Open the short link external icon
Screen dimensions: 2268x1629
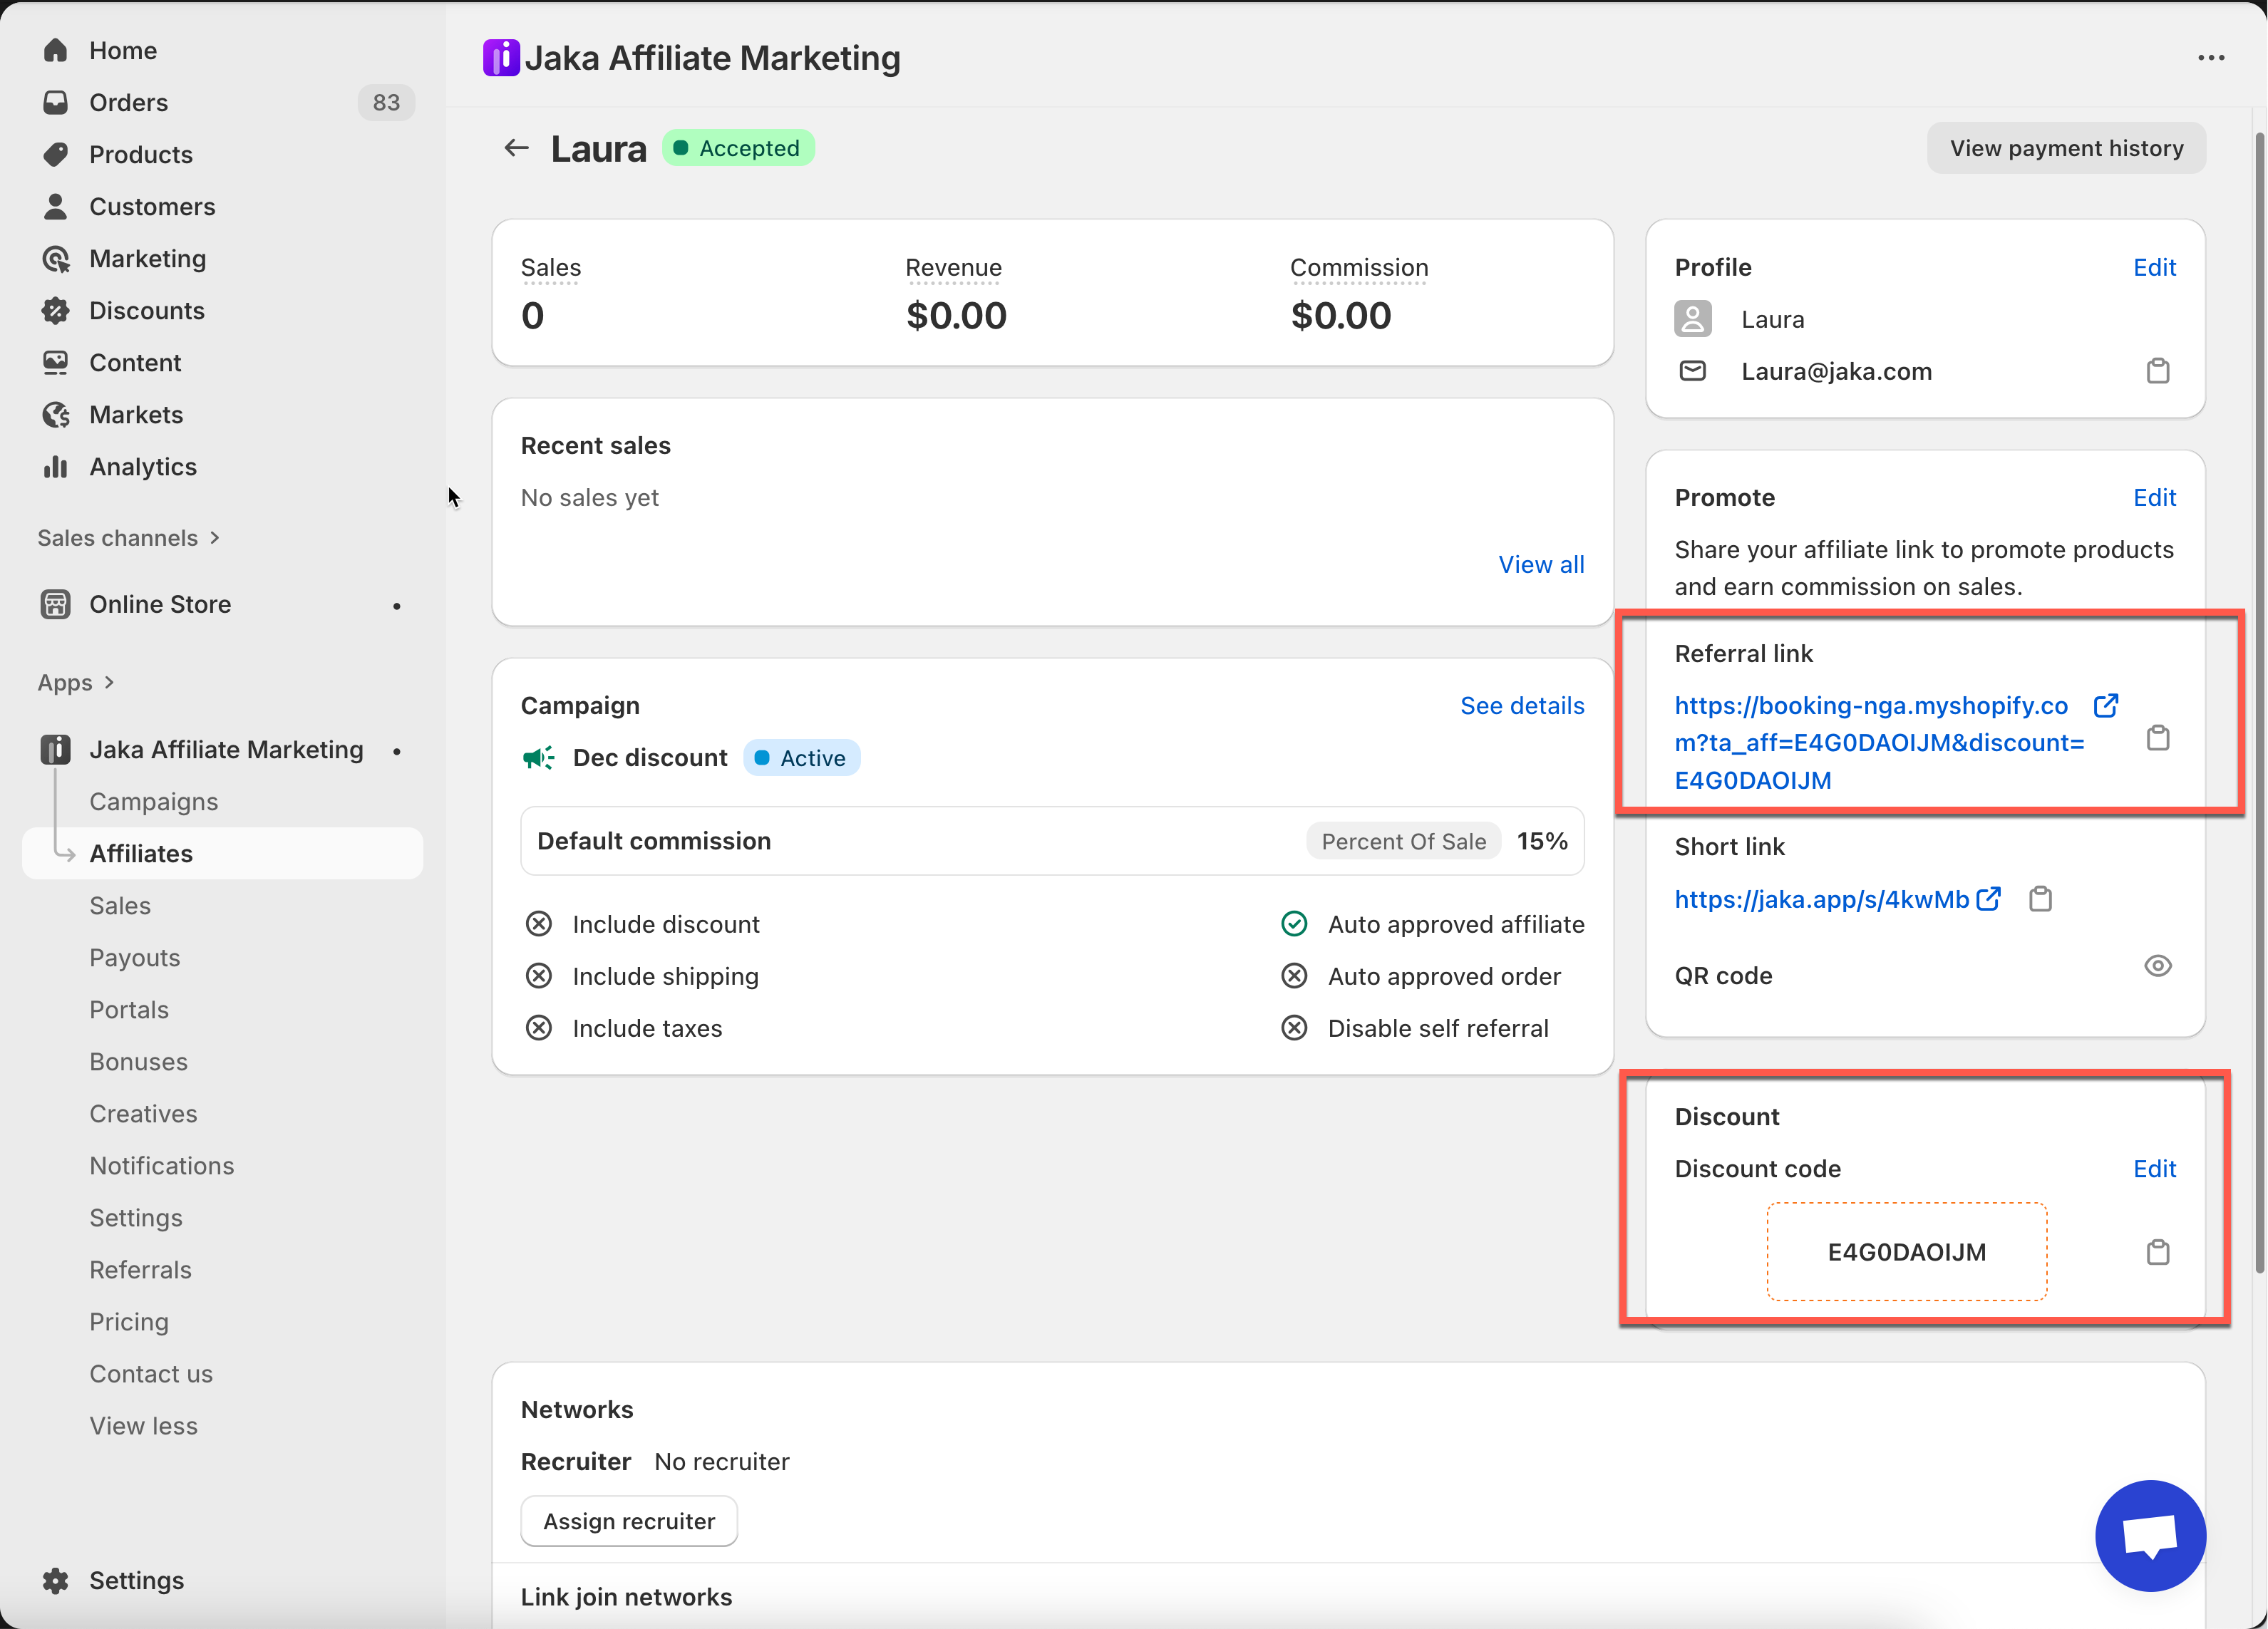point(1989,899)
